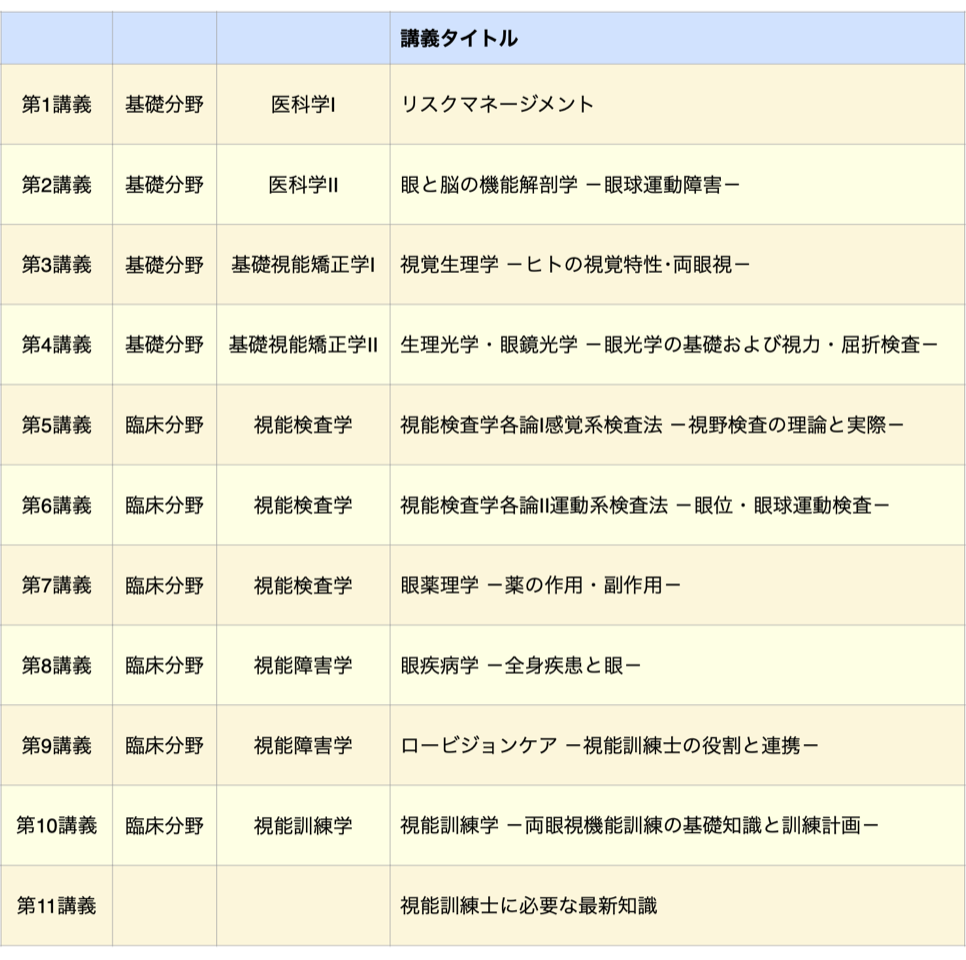Select the 第1講義 row label
The height and width of the screenshot is (960, 966).
point(56,105)
